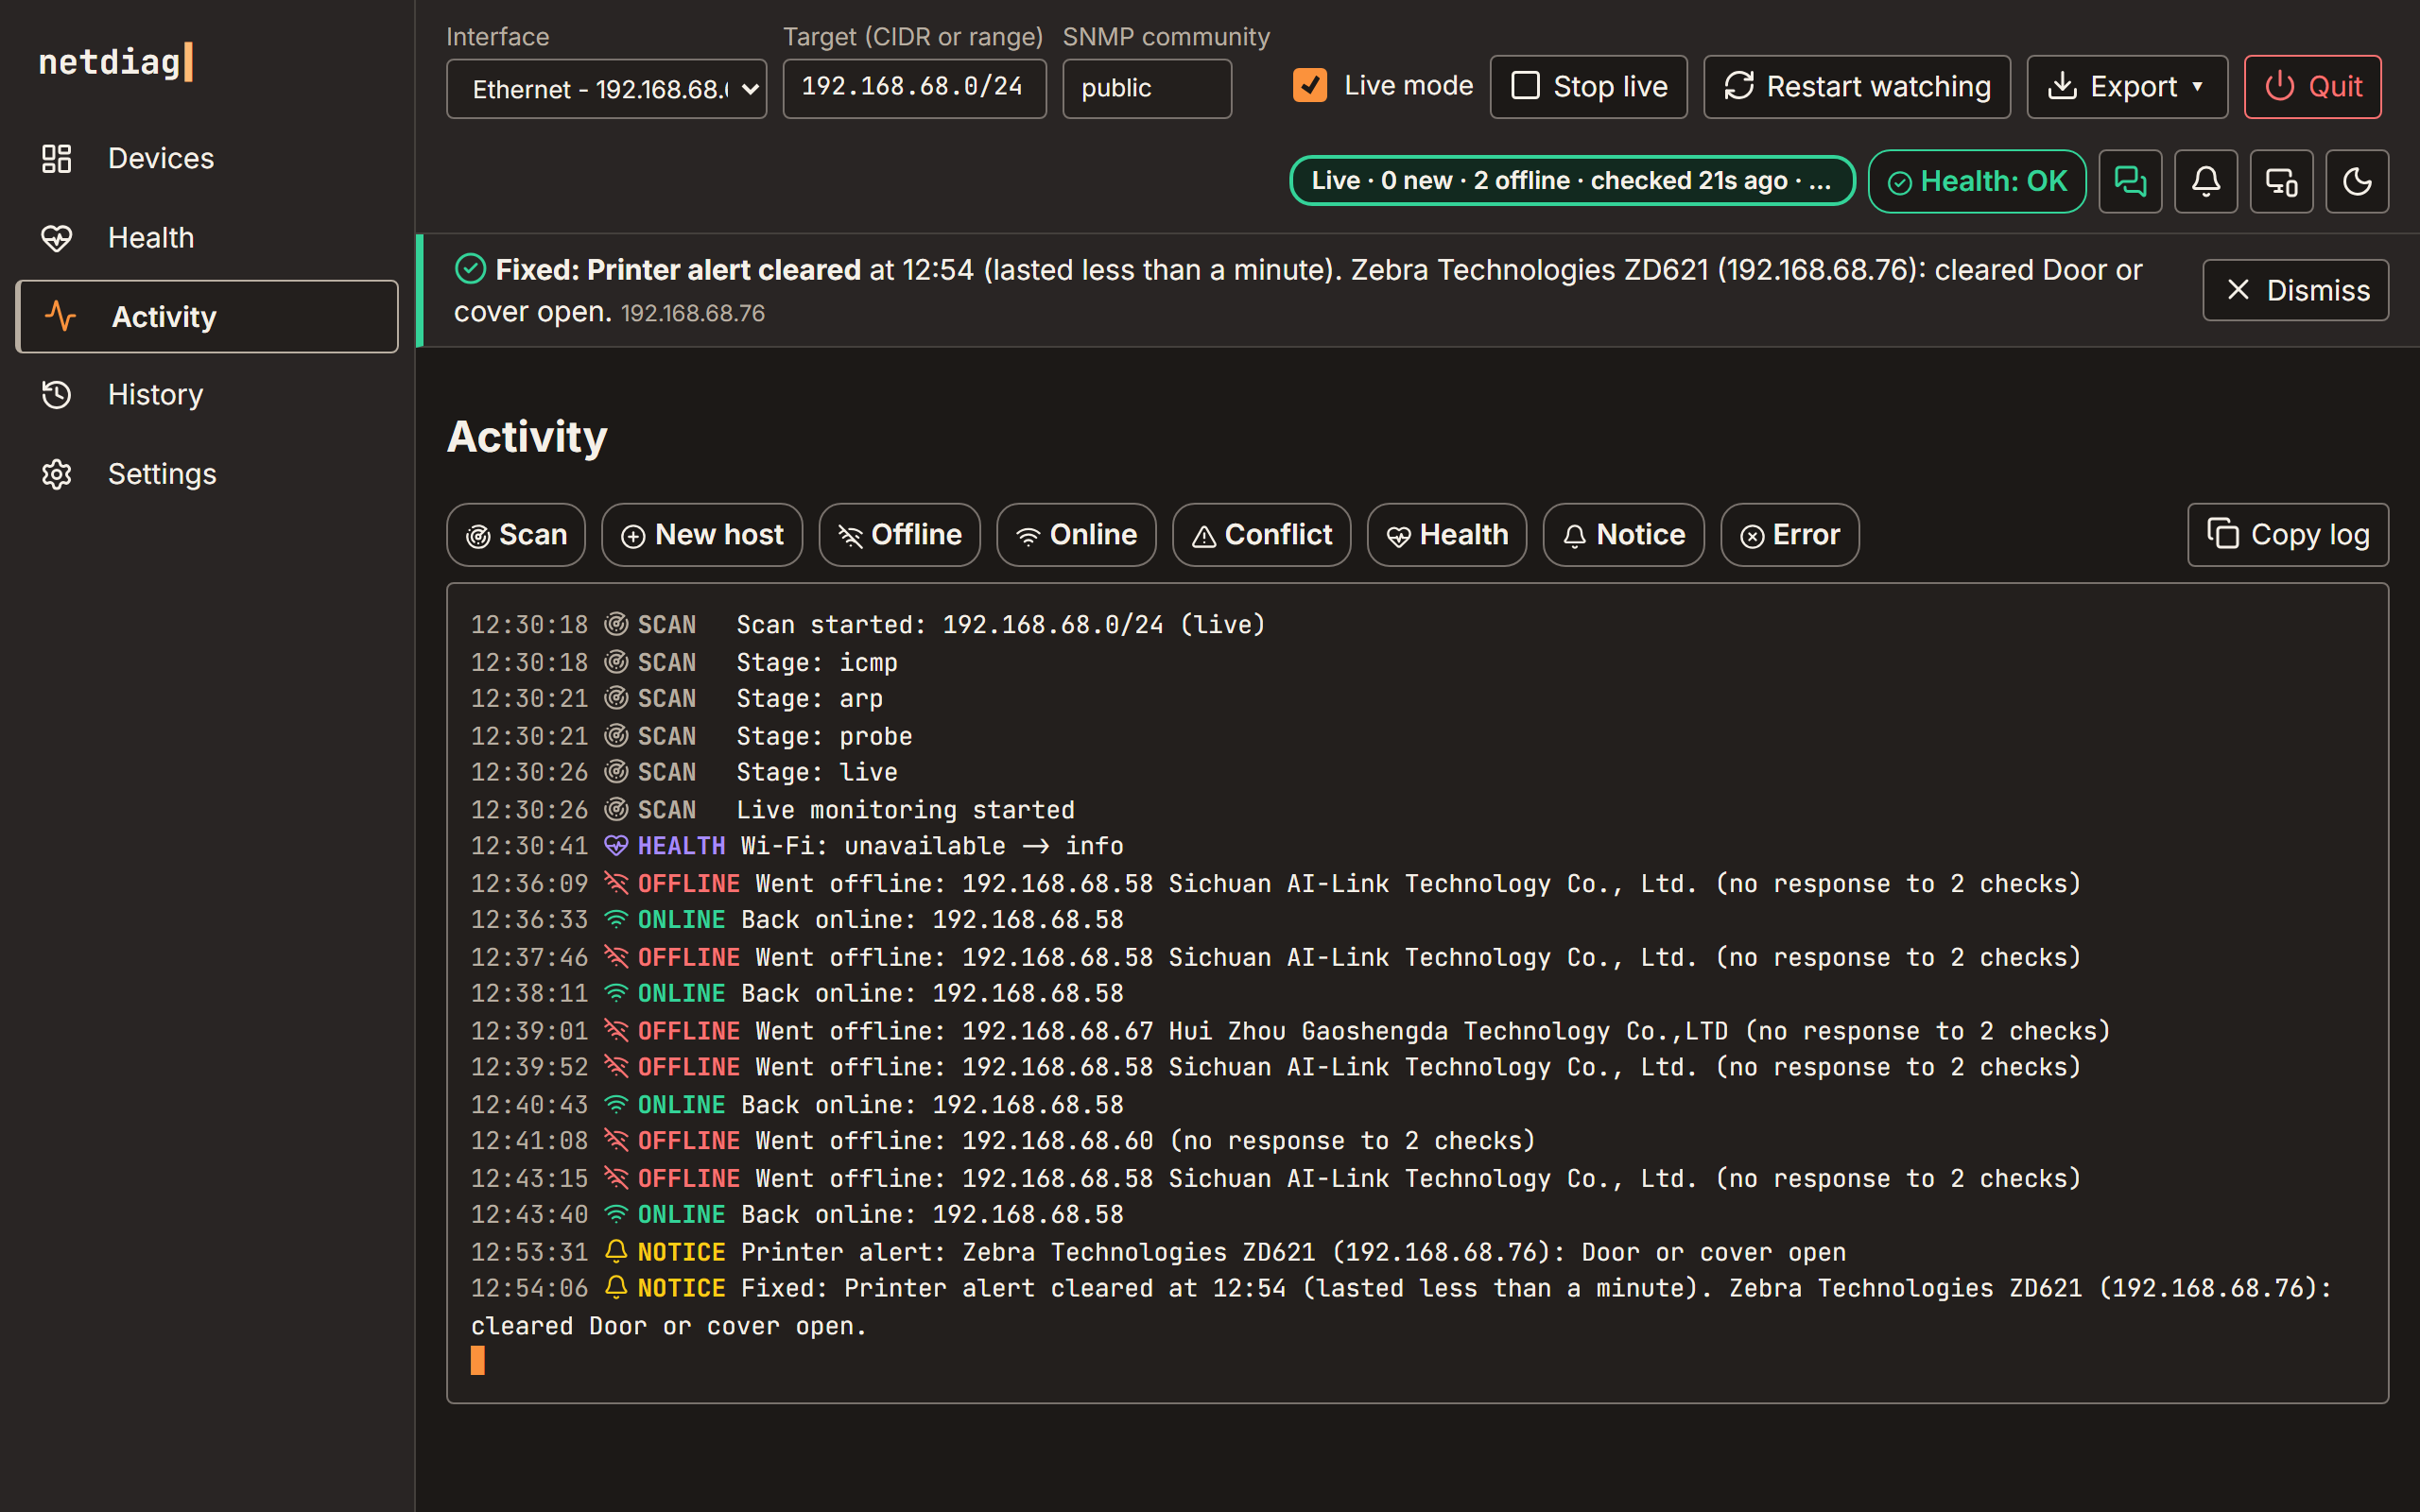Toggle the Error log filter
2420x1512 pixels.
tap(1789, 535)
